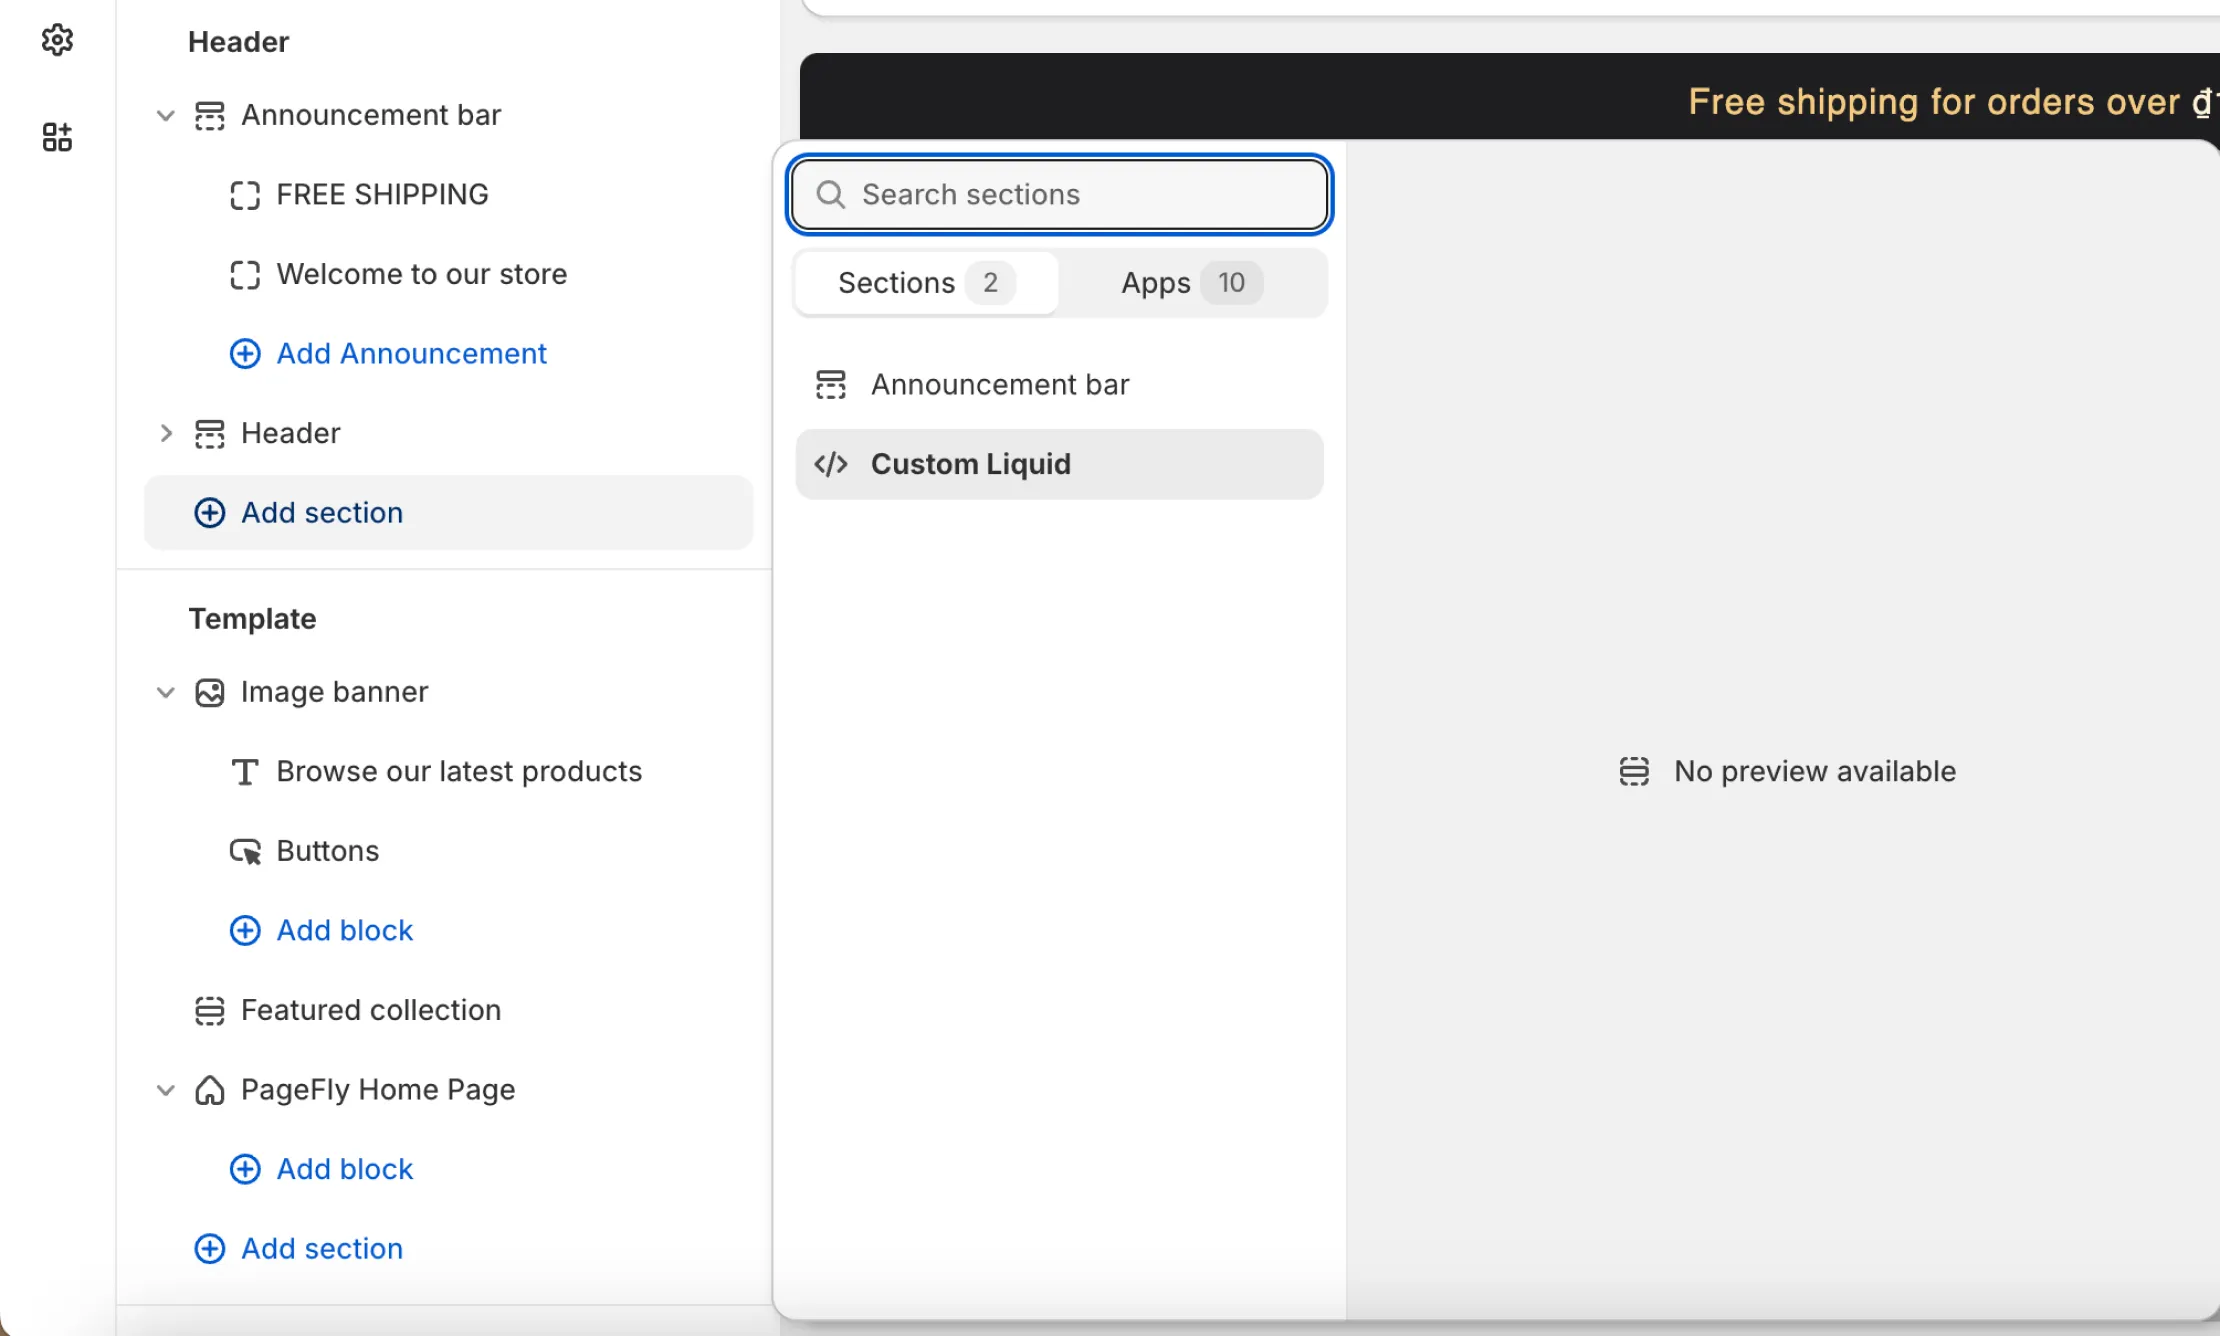This screenshot has height=1336, width=2220.
Task: Click plus icon of template Add section
Action: pyautogui.click(x=209, y=1249)
